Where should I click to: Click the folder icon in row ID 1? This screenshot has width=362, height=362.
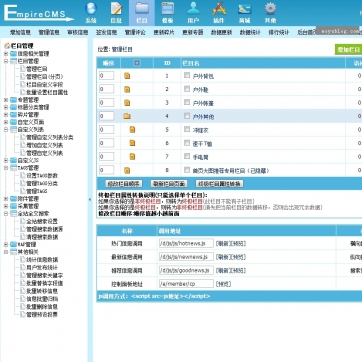click(127, 76)
